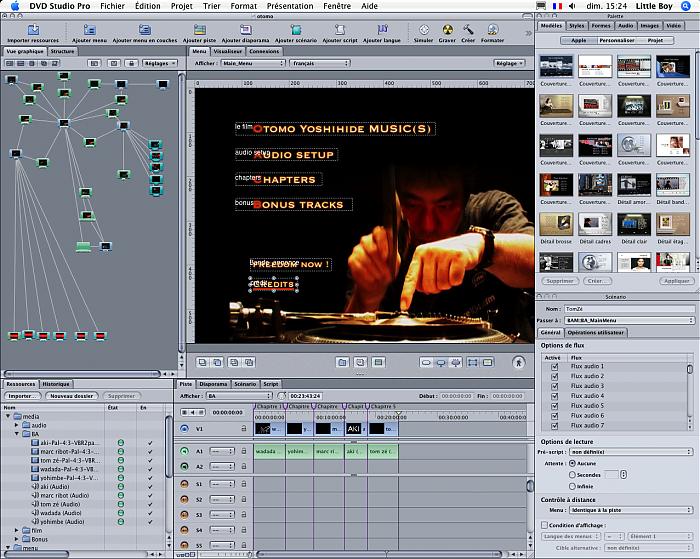This screenshot has height=559, width=700.
Task: Enable Condition d'affichage checkbox
Action: coord(545,525)
